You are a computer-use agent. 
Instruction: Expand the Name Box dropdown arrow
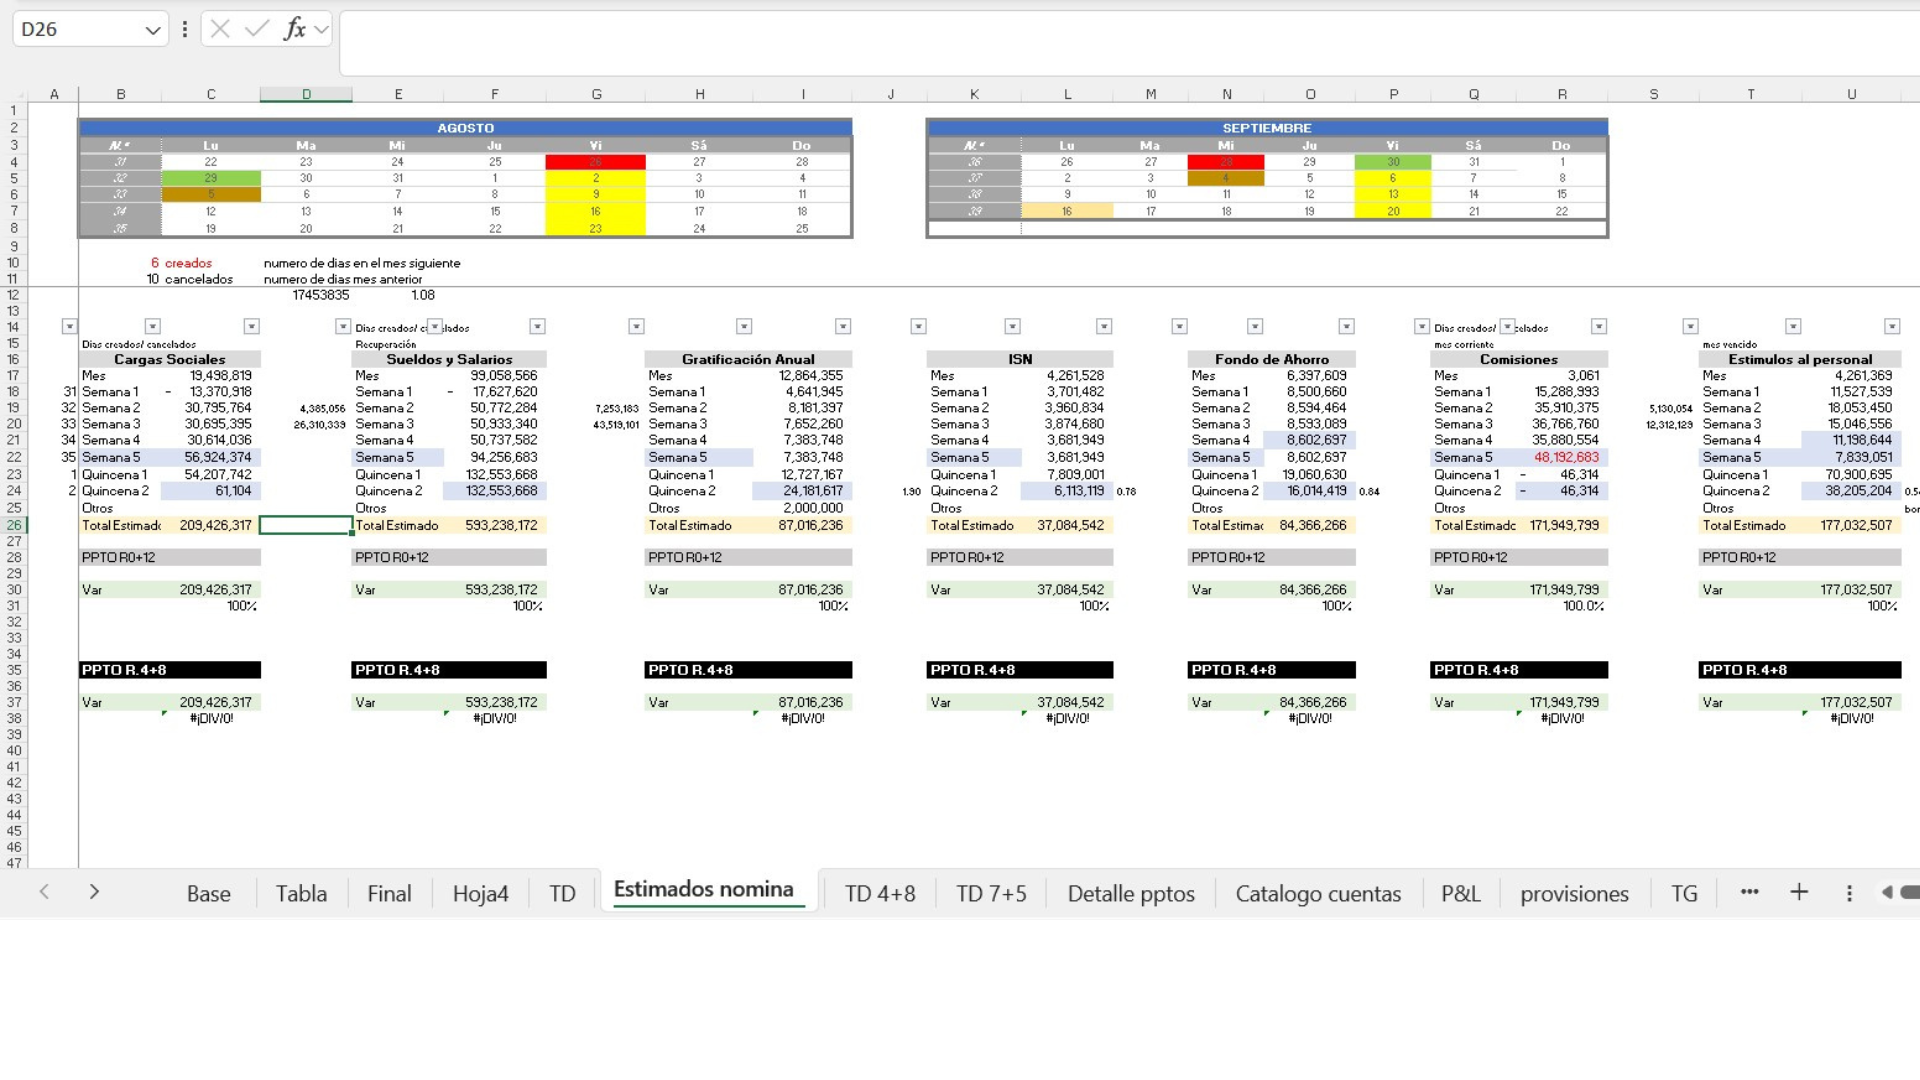152,30
